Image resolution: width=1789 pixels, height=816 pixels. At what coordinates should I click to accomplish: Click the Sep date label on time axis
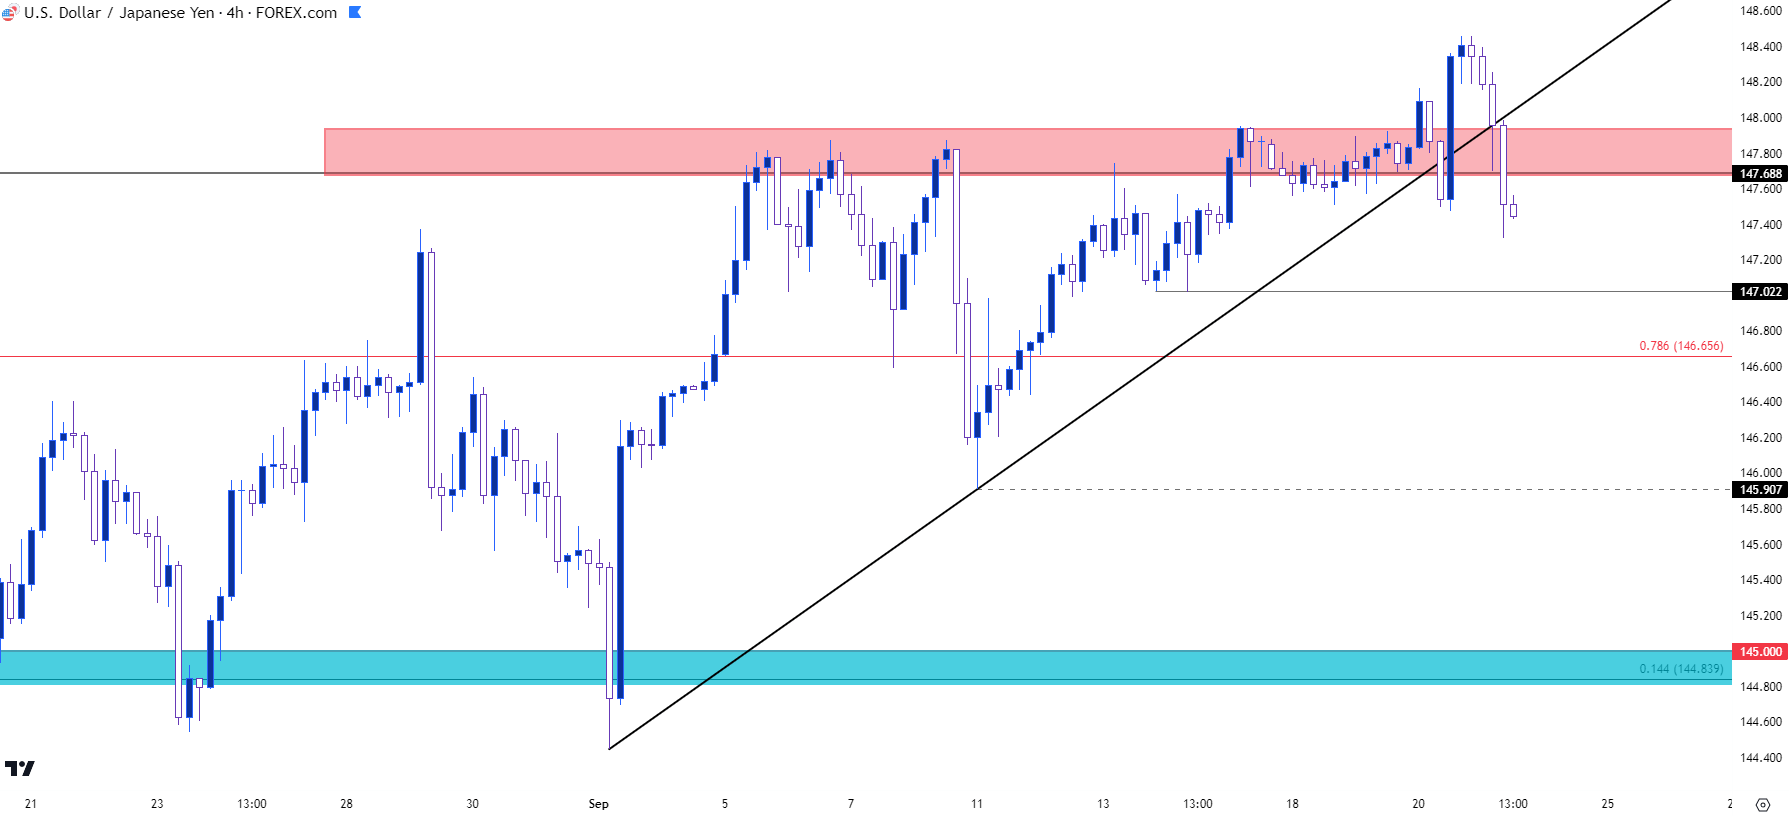pyautogui.click(x=599, y=804)
